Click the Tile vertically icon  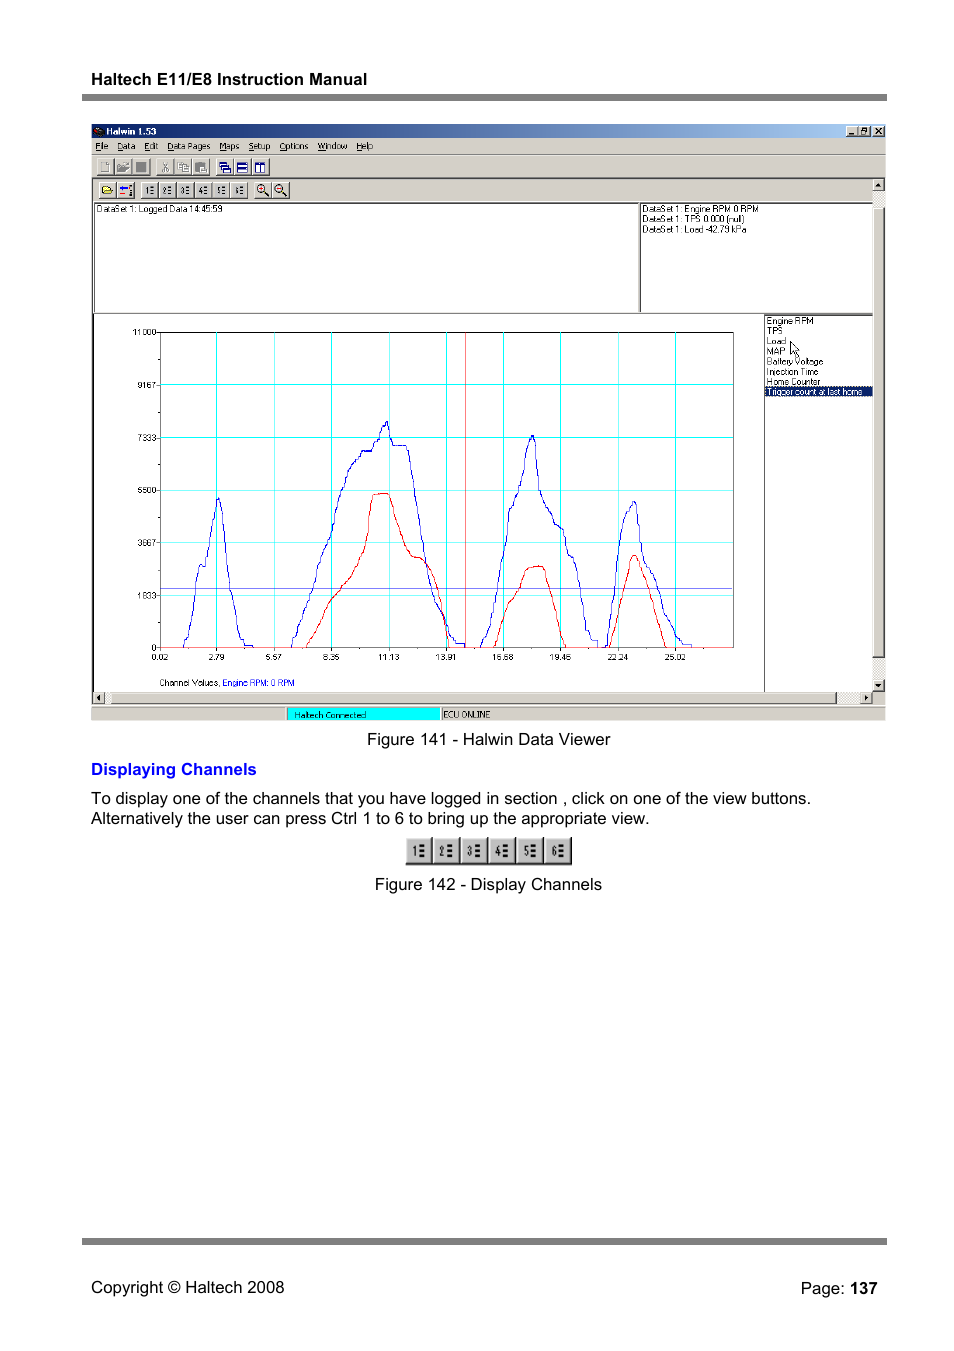[x=260, y=167]
